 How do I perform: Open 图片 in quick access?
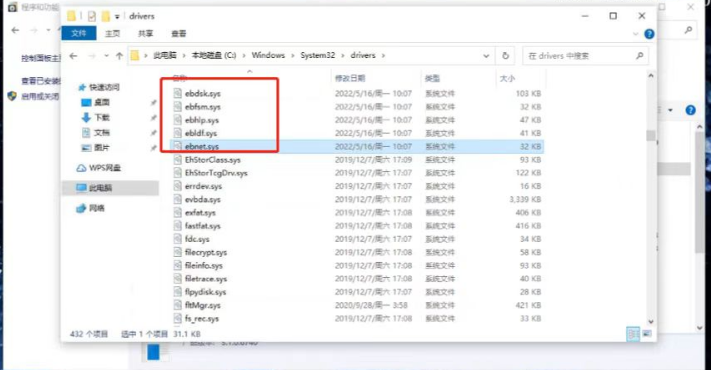[x=102, y=148]
